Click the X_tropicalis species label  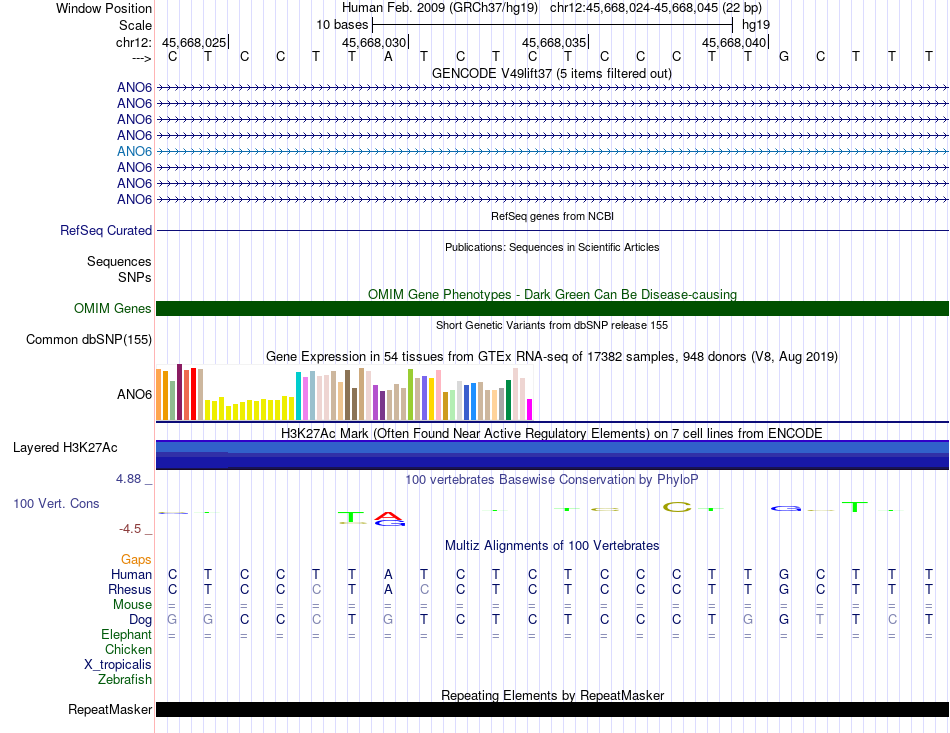click(x=118, y=665)
